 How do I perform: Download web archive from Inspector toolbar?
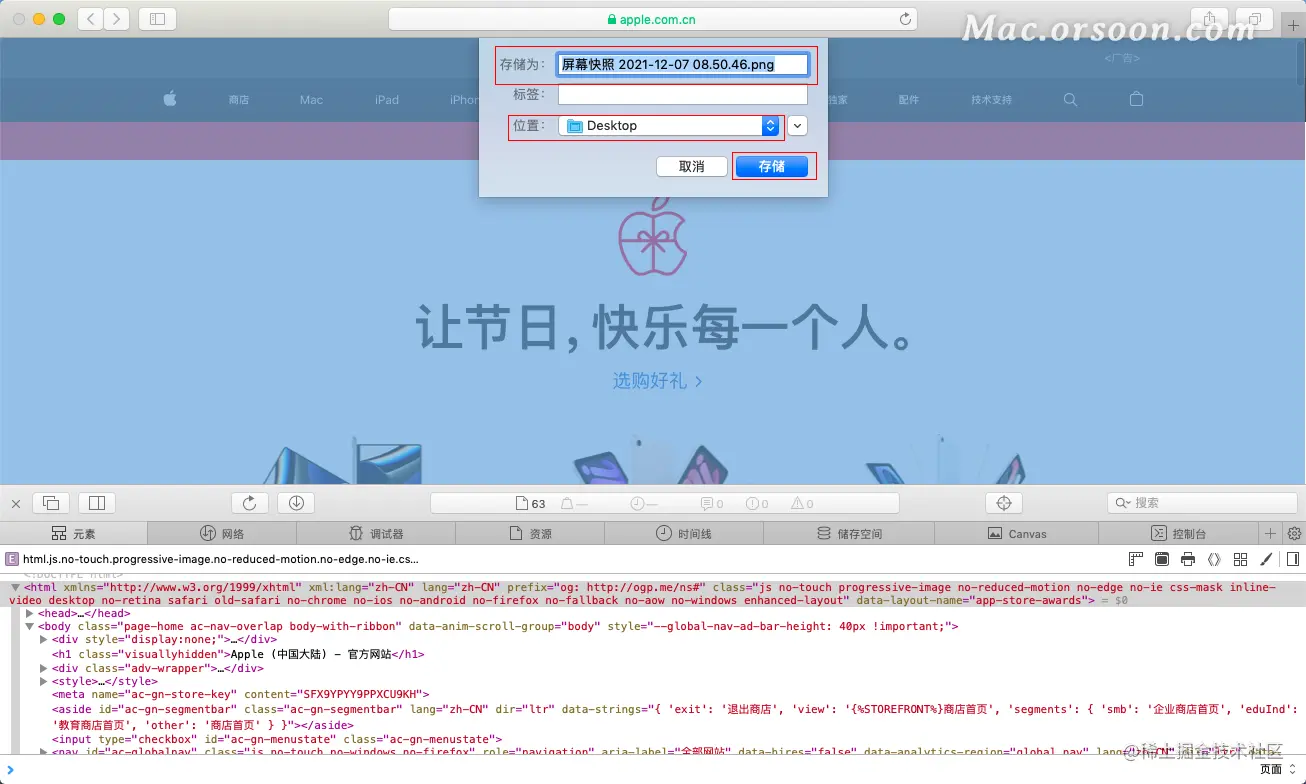[x=297, y=503]
